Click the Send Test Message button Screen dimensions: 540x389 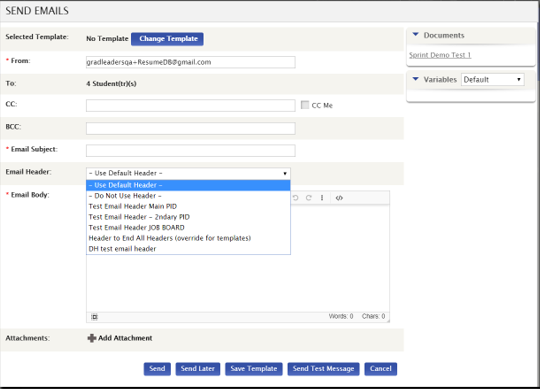point(323,369)
